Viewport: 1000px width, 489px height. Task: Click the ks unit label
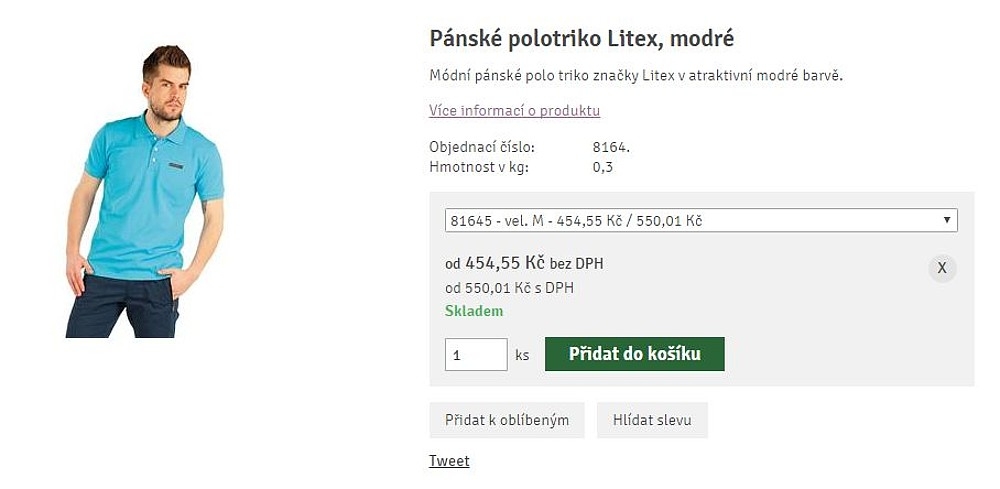click(x=522, y=355)
